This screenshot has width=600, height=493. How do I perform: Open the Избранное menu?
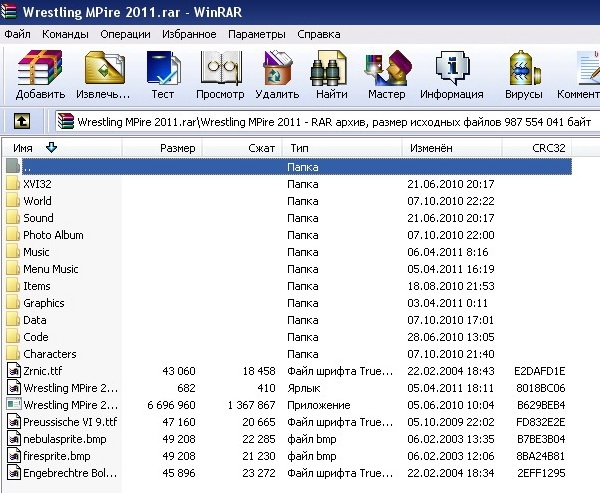coord(189,34)
